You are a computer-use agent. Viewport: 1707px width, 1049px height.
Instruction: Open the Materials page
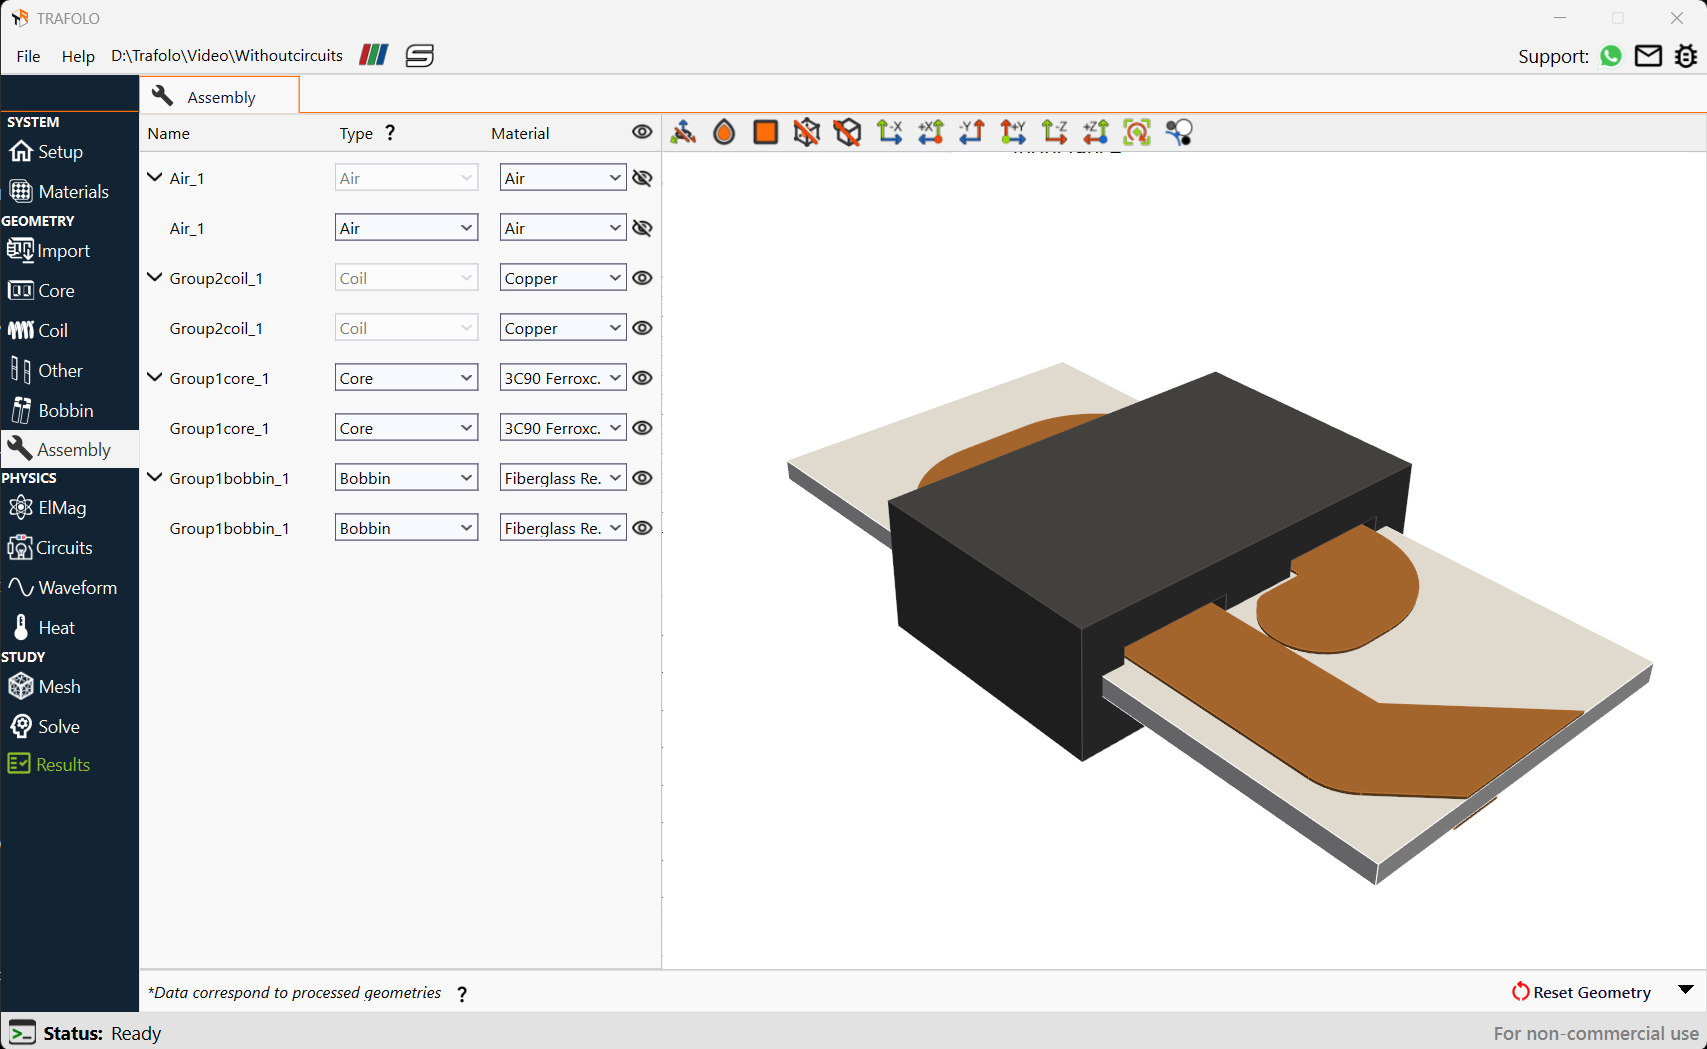pyautogui.click(x=69, y=191)
